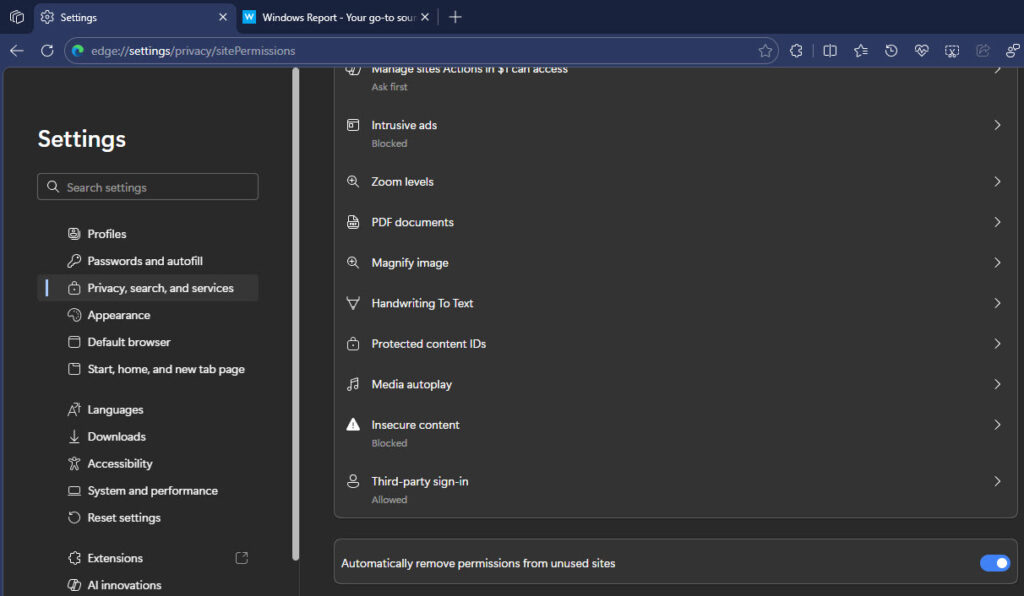Click the Insecure content warning icon
Image resolution: width=1024 pixels, height=596 pixels.
click(x=353, y=424)
